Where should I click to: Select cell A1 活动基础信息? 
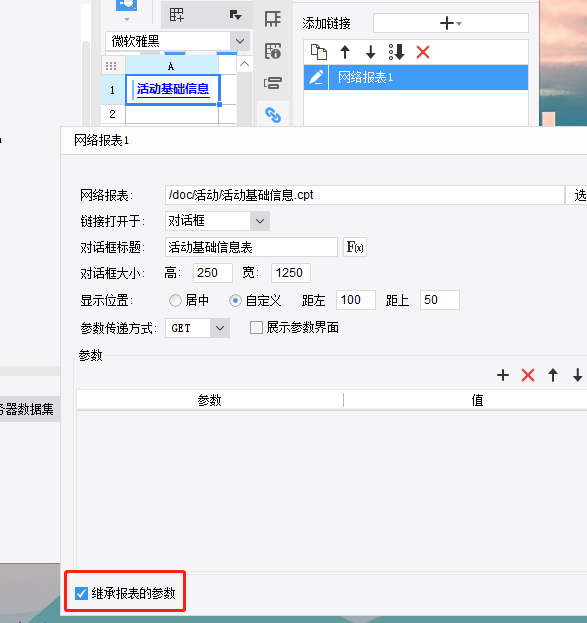pos(172,90)
